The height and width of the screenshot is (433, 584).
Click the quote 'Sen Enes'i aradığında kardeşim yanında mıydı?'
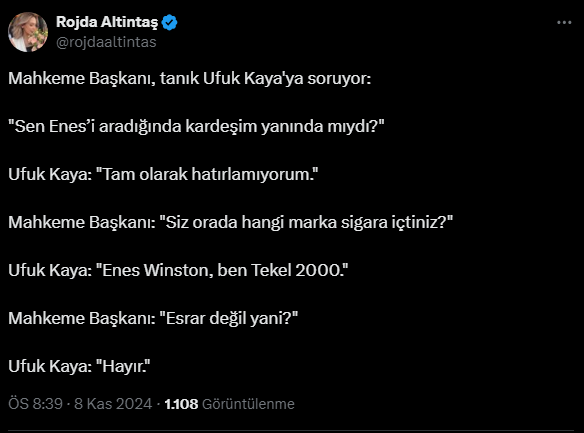196,127
